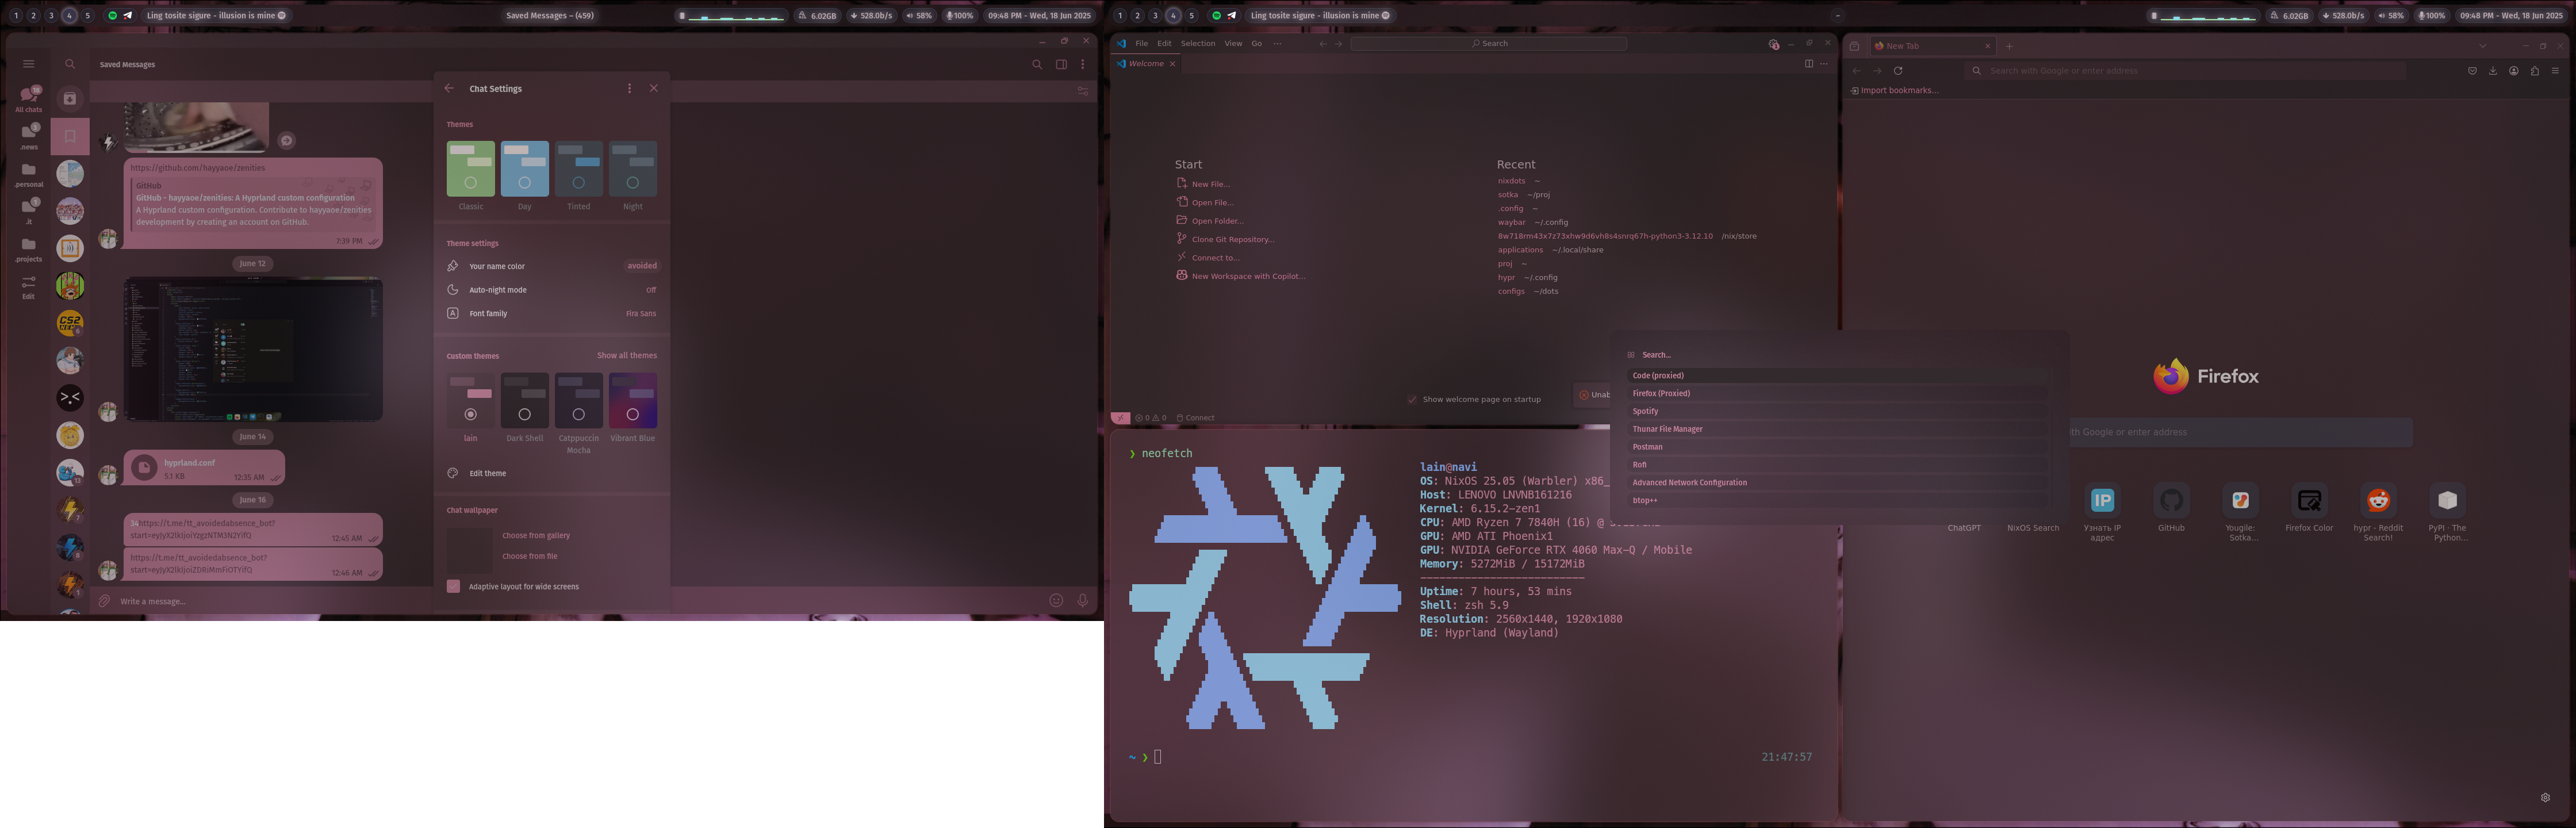The height and width of the screenshot is (828, 2576).
Task: Switch to the Welcome tab in VS Code
Action: click(1146, 63)
